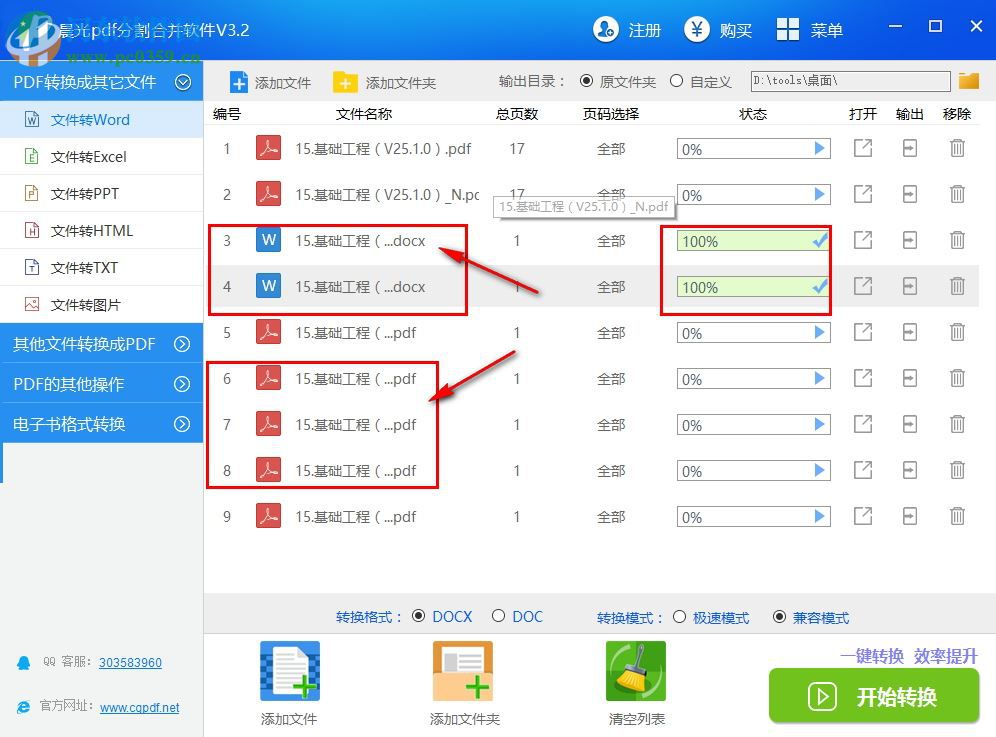The image size is (996, 737).
Task: Click the output directory path field
Action: [x=849, y=81]
